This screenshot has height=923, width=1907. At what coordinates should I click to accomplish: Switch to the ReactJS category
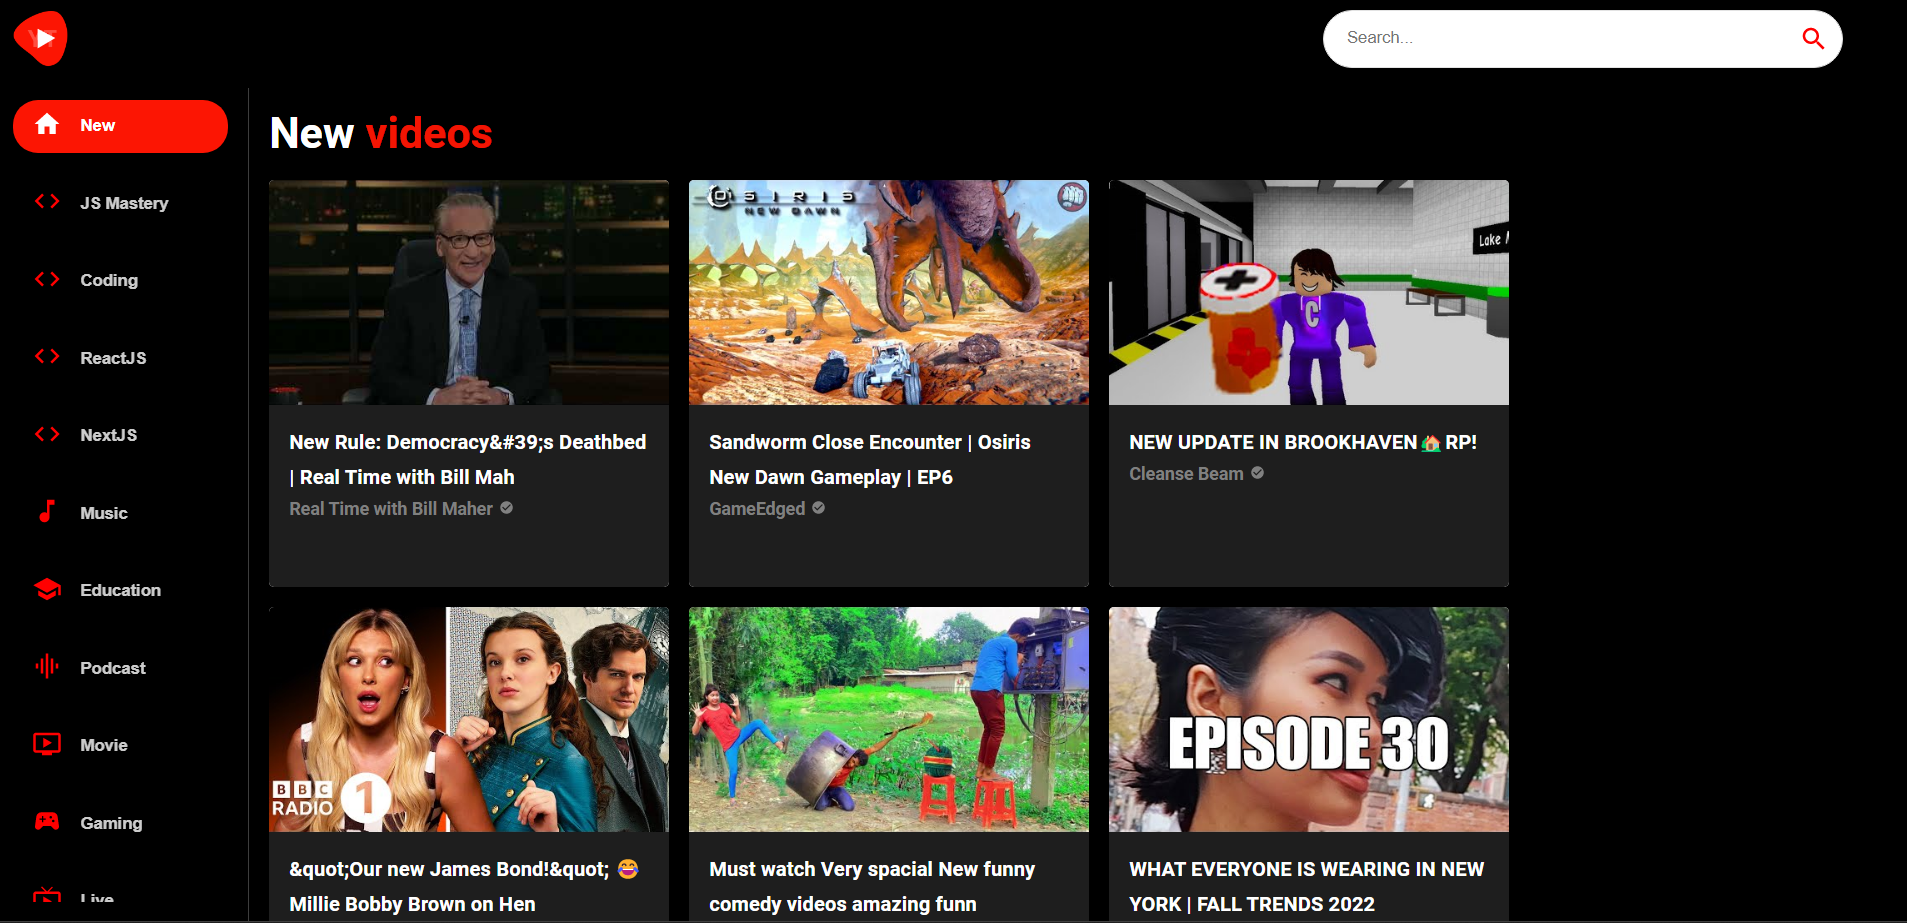pos(113,358)
